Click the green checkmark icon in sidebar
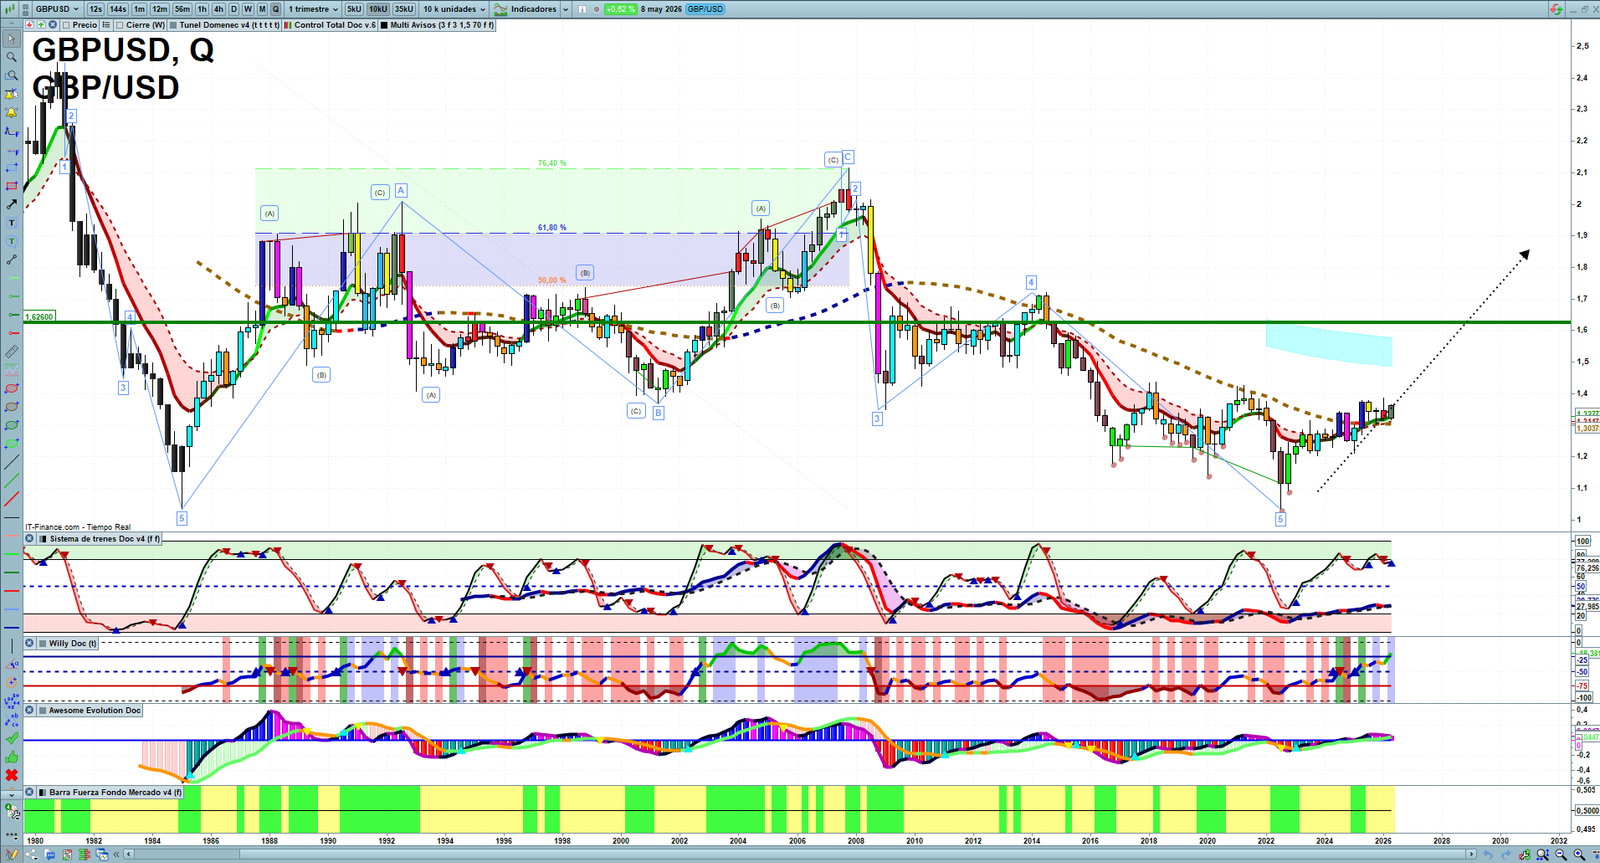 coord(11,738)
